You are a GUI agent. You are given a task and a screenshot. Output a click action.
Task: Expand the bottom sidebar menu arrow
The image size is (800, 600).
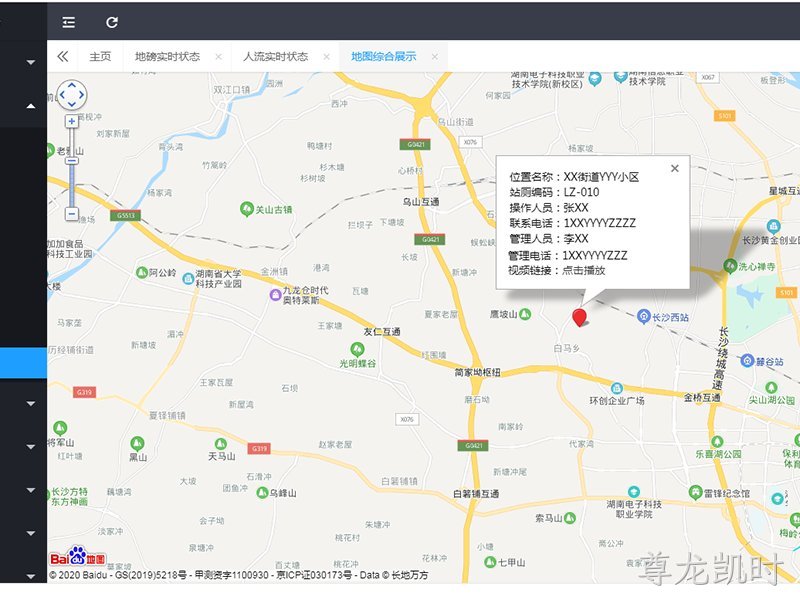pos(31,577)
